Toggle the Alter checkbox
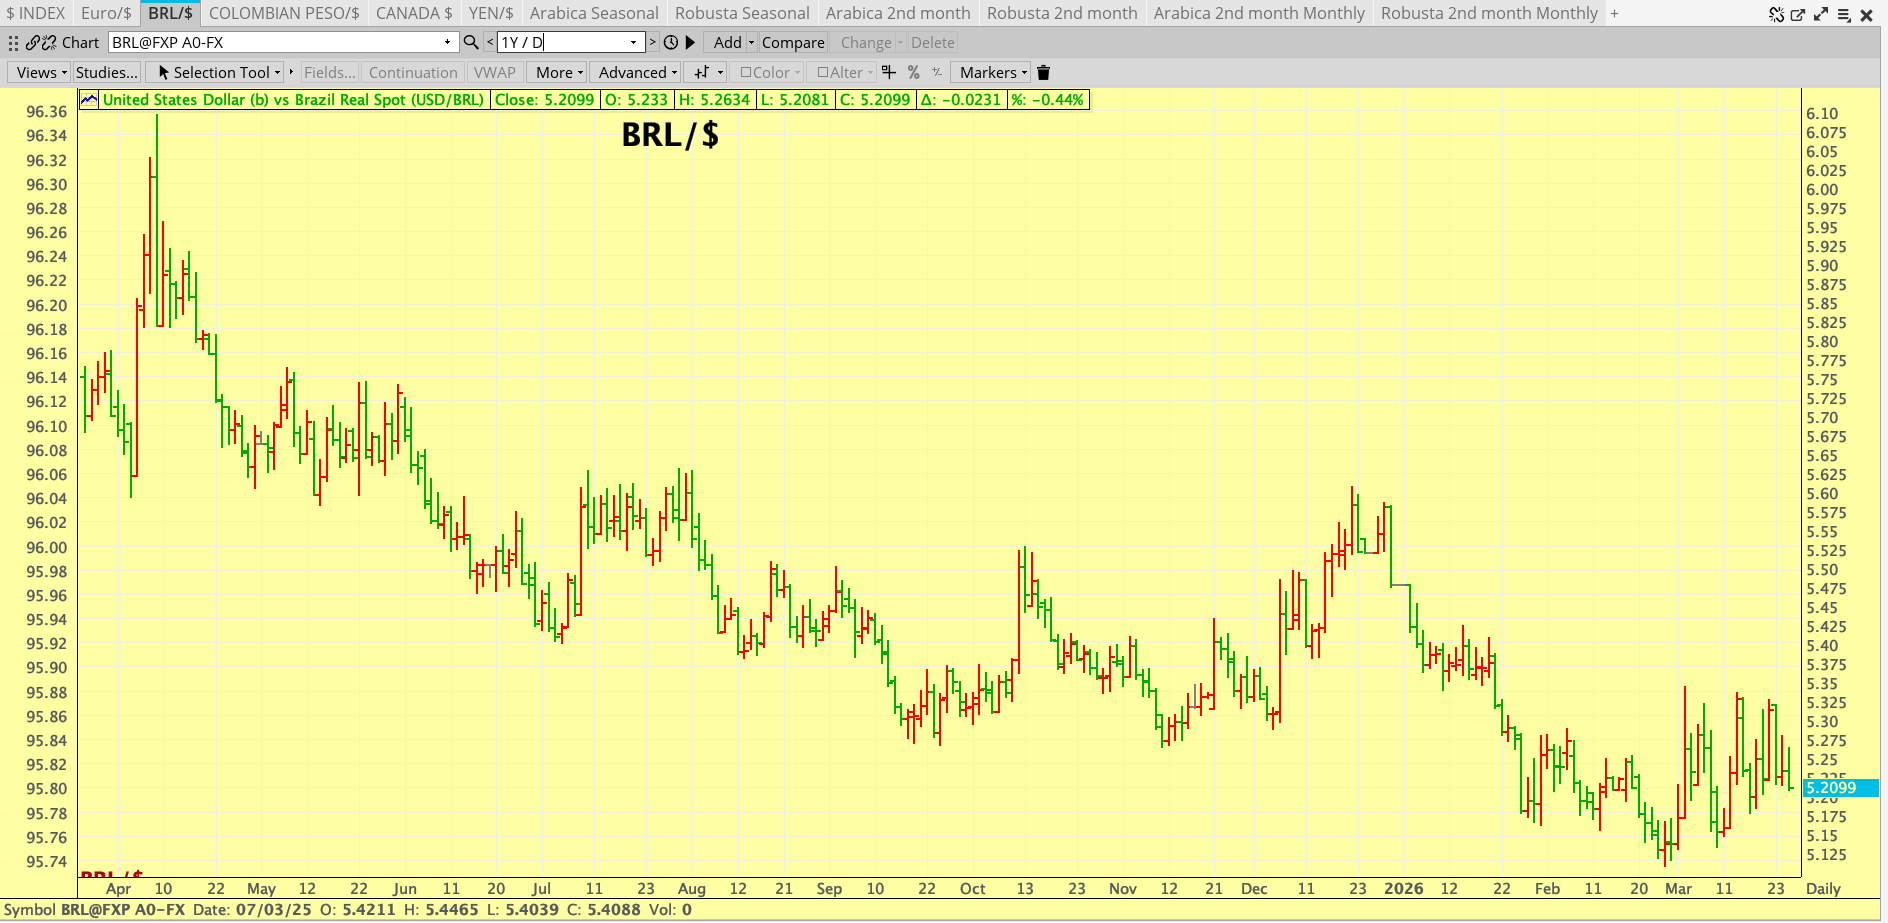This screenshot has height=923, width=1888. 823,72
